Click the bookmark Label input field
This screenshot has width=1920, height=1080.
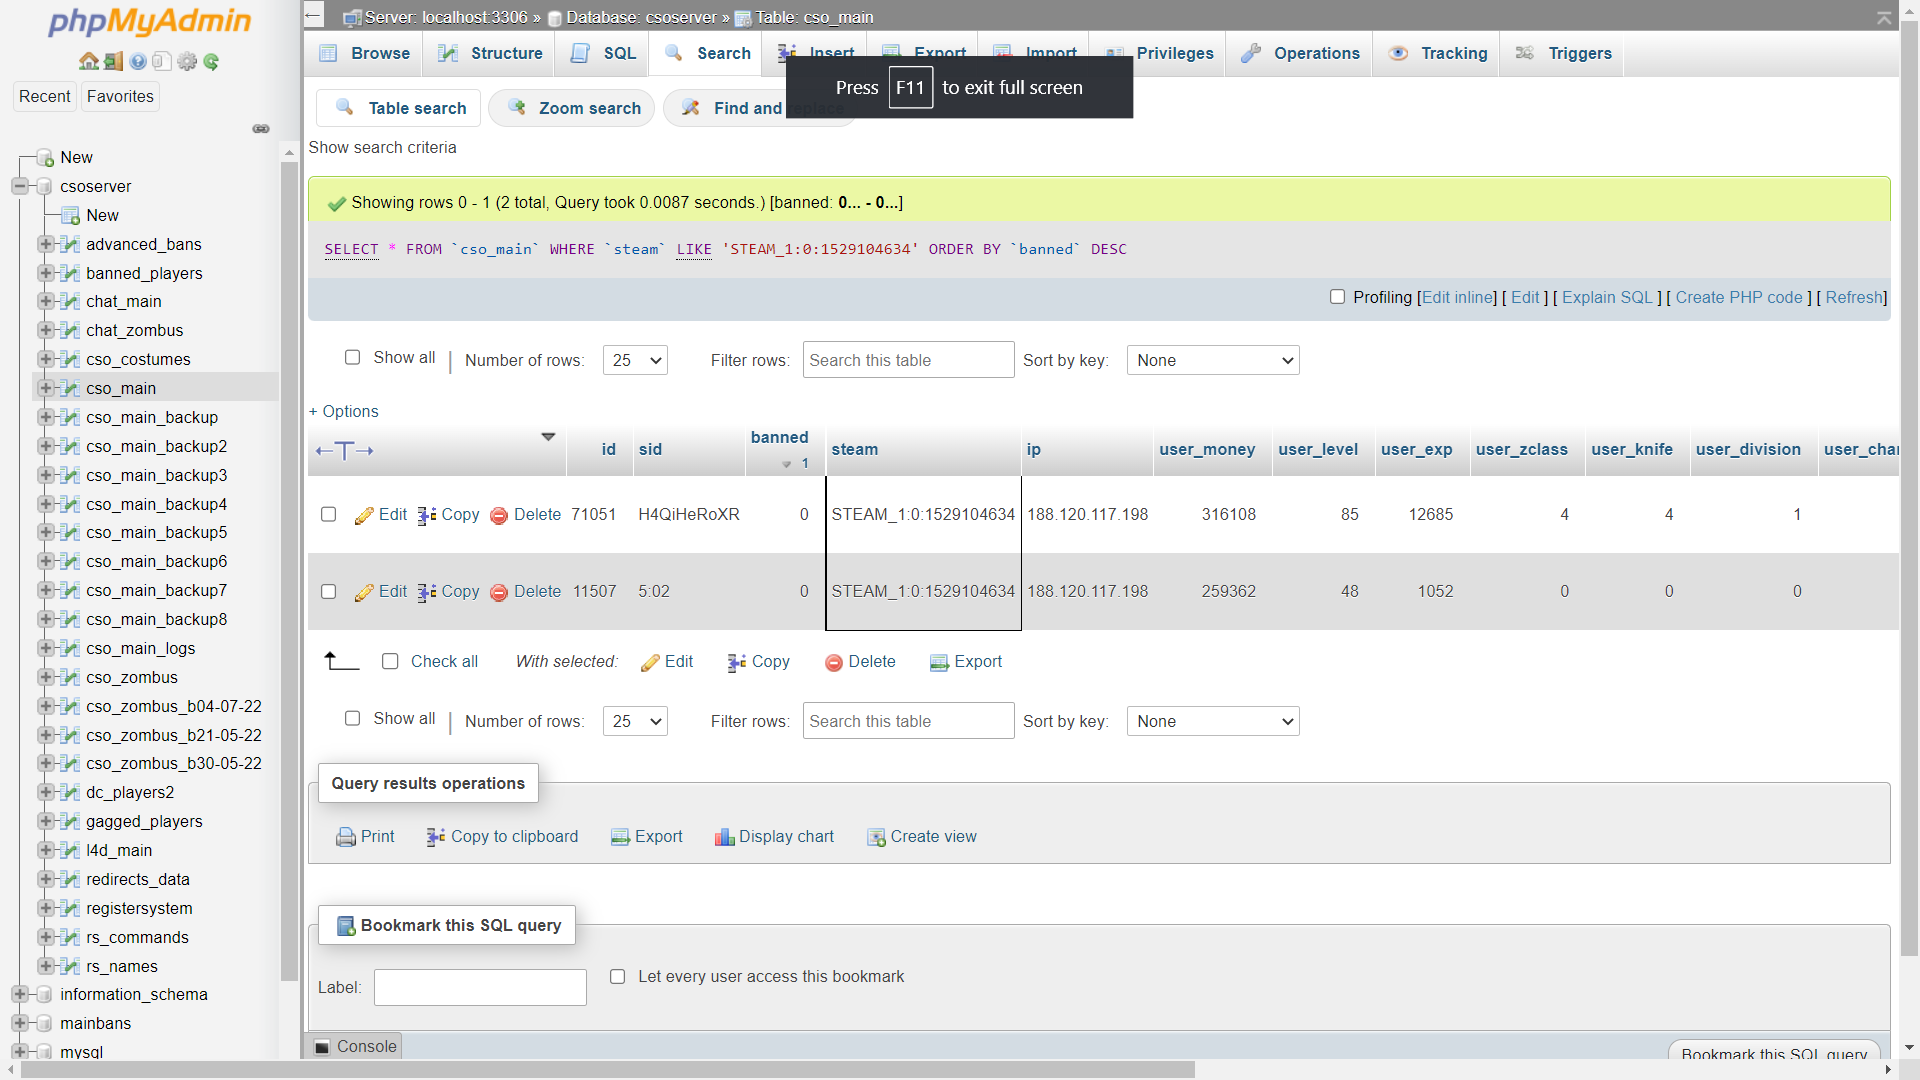coord(480,987)
